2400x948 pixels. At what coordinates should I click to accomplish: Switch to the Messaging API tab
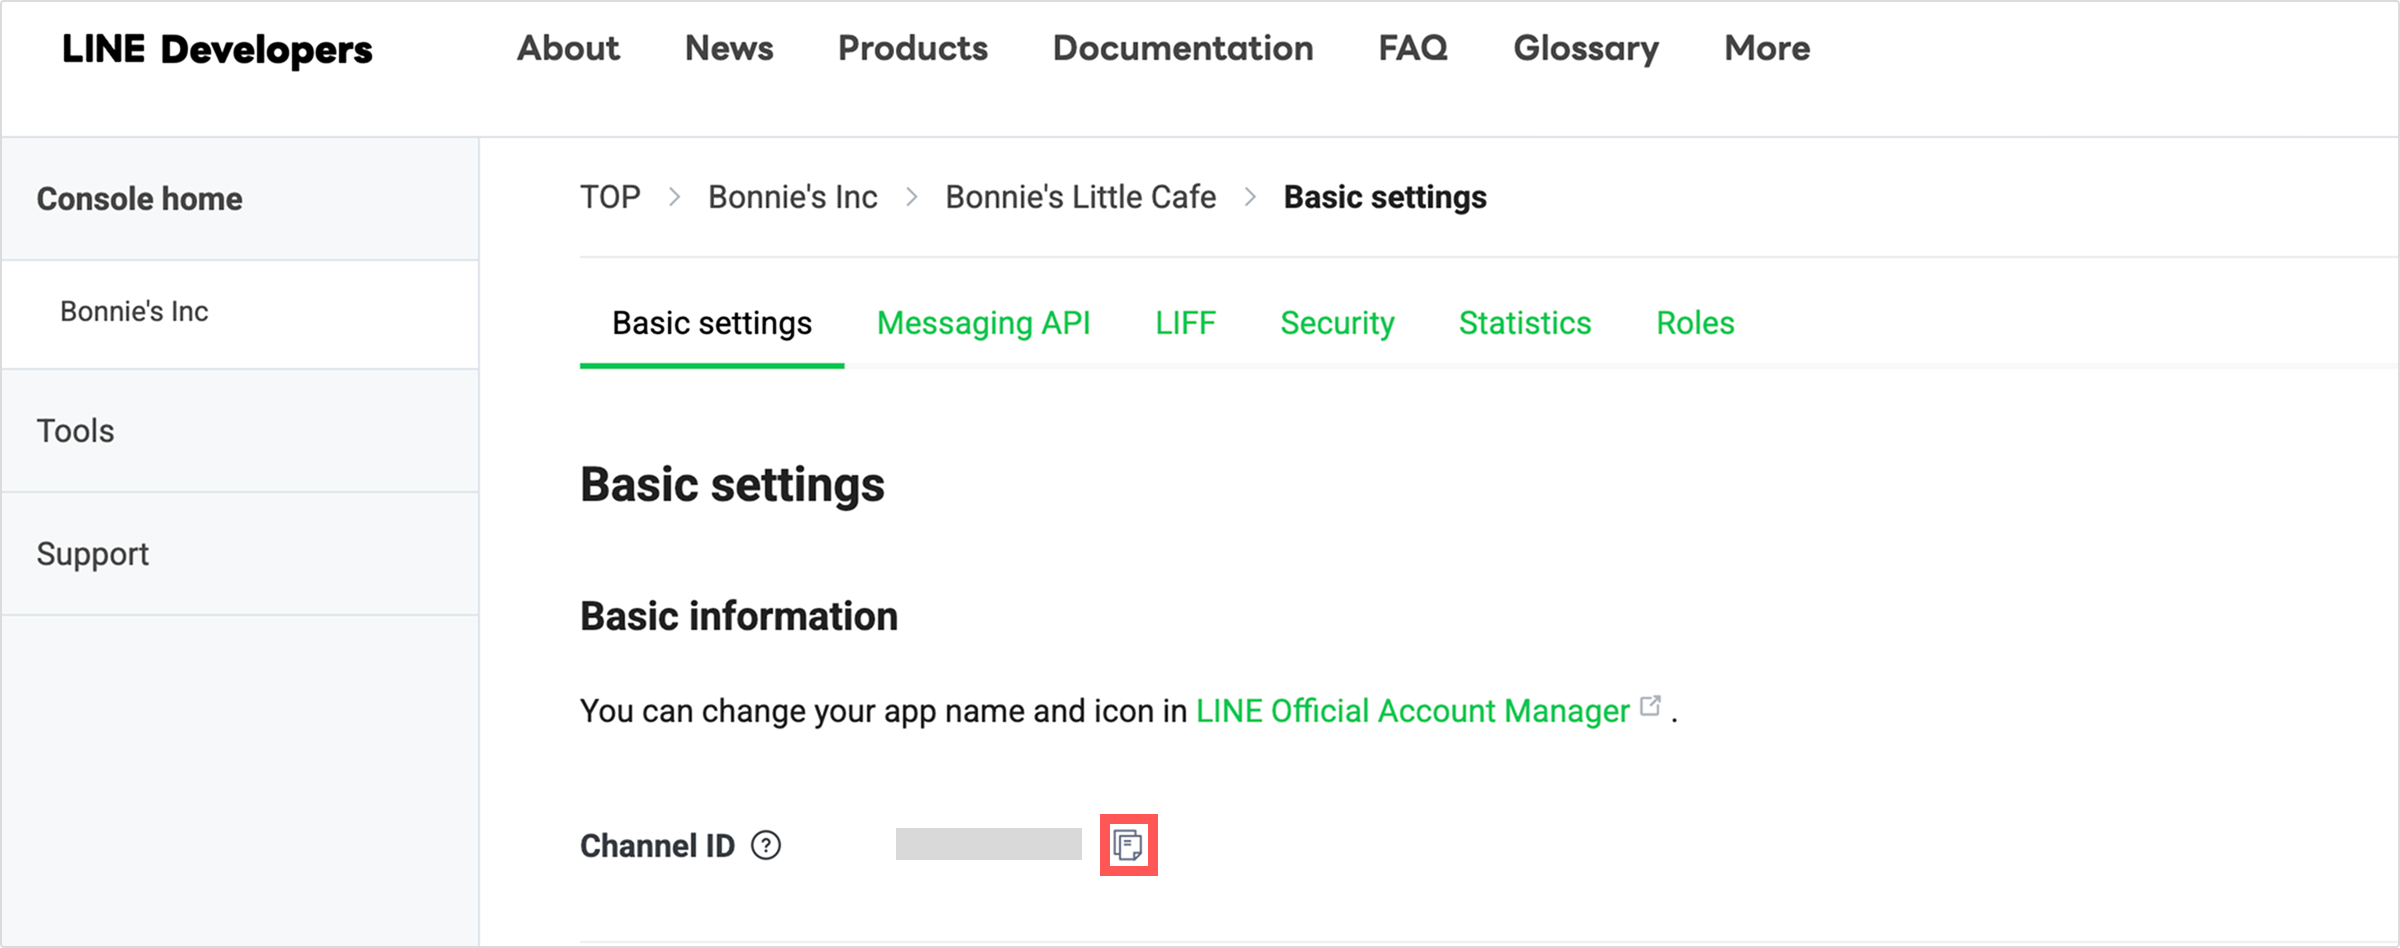click(x=984, y=323)
